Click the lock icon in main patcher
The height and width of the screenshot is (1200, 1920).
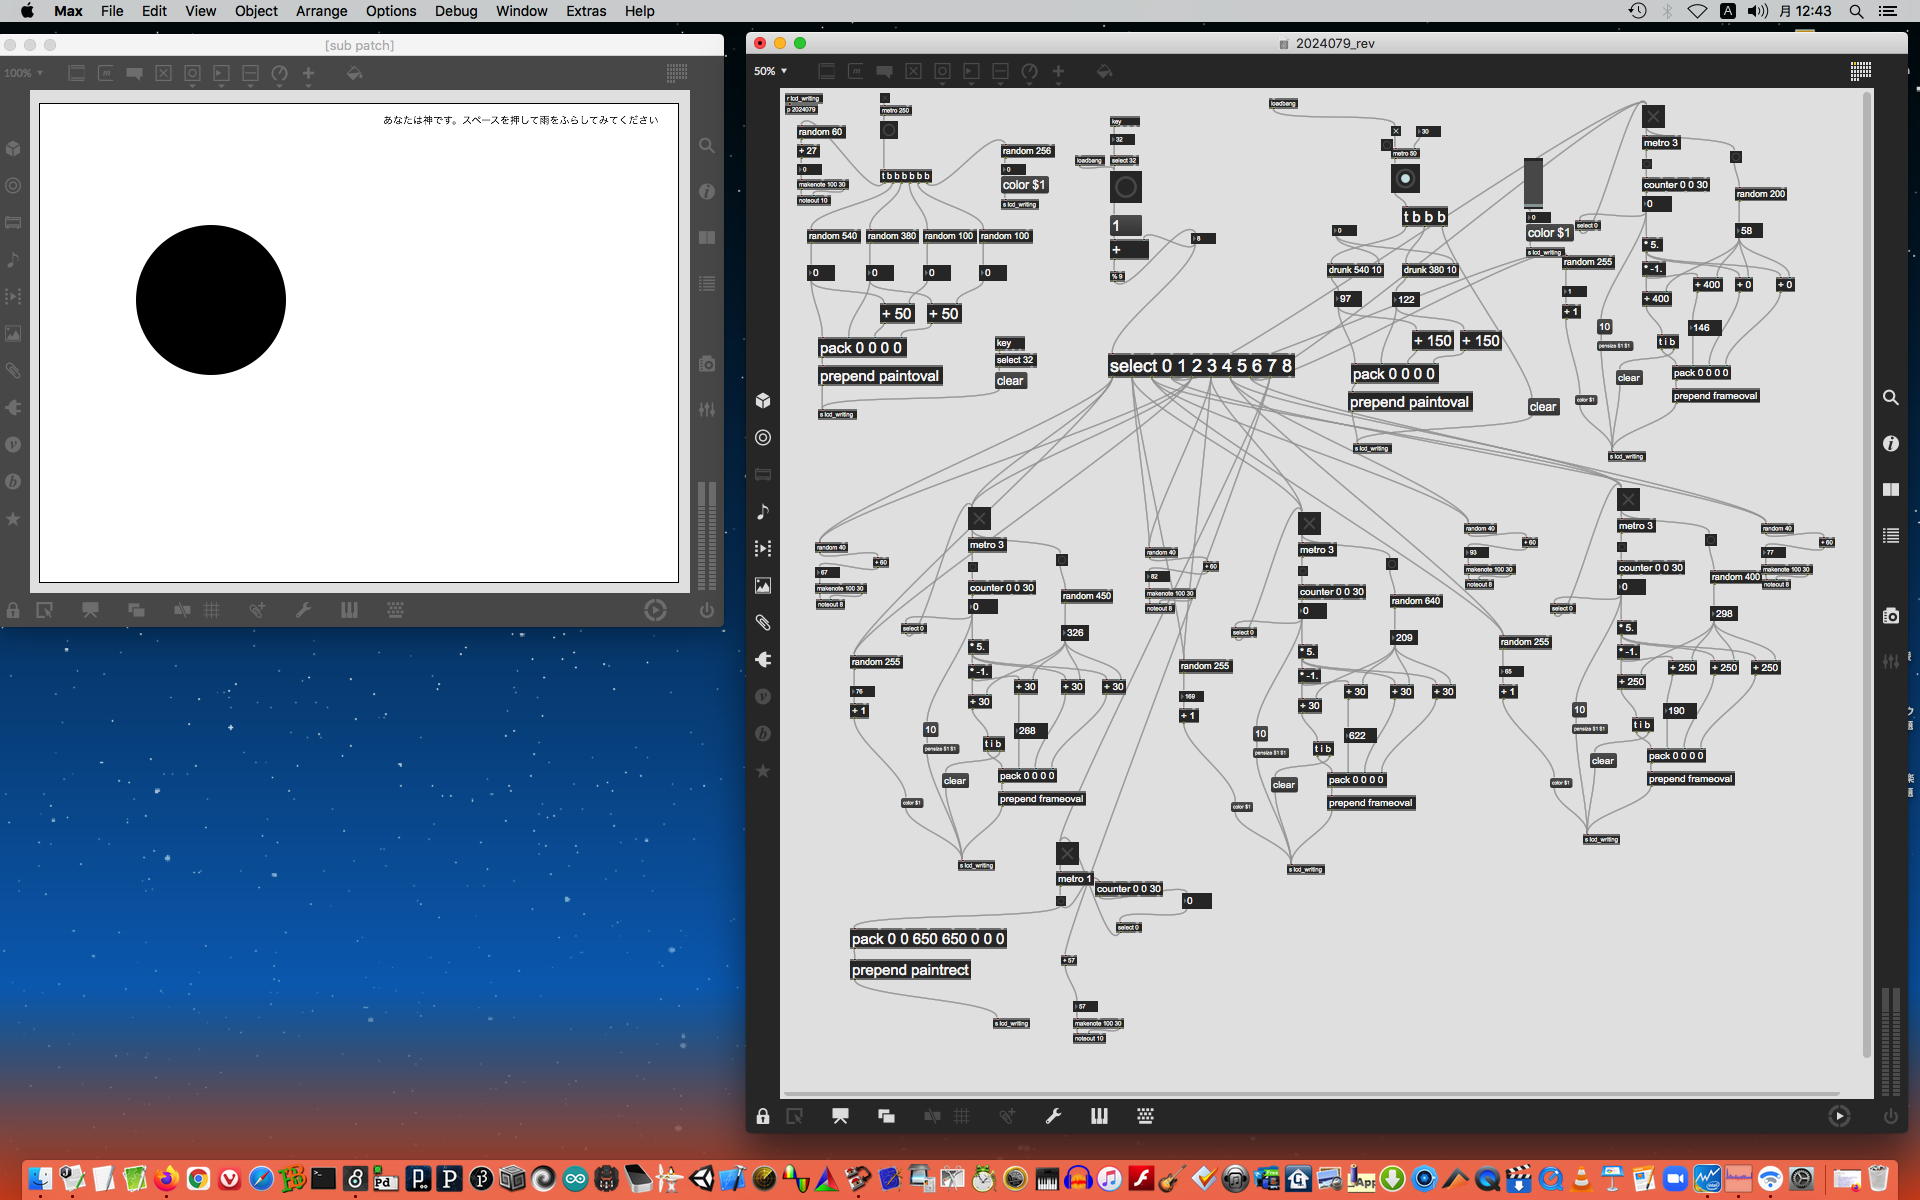pos(763,1116)
